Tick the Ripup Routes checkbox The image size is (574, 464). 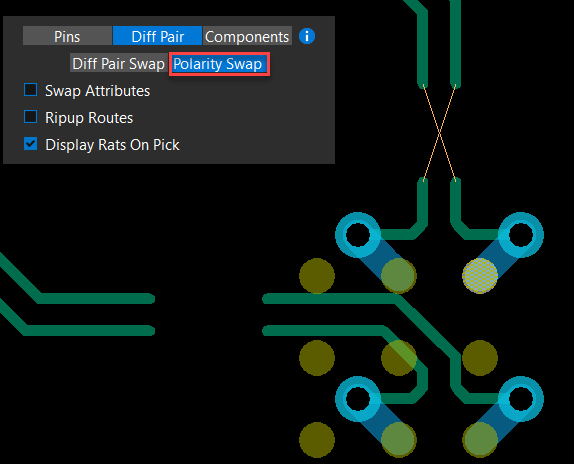[x=30, y=117]
